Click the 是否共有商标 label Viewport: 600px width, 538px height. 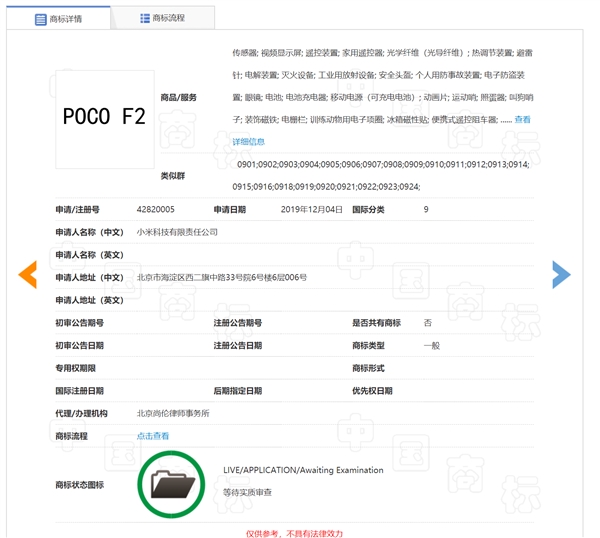[377, 323]
